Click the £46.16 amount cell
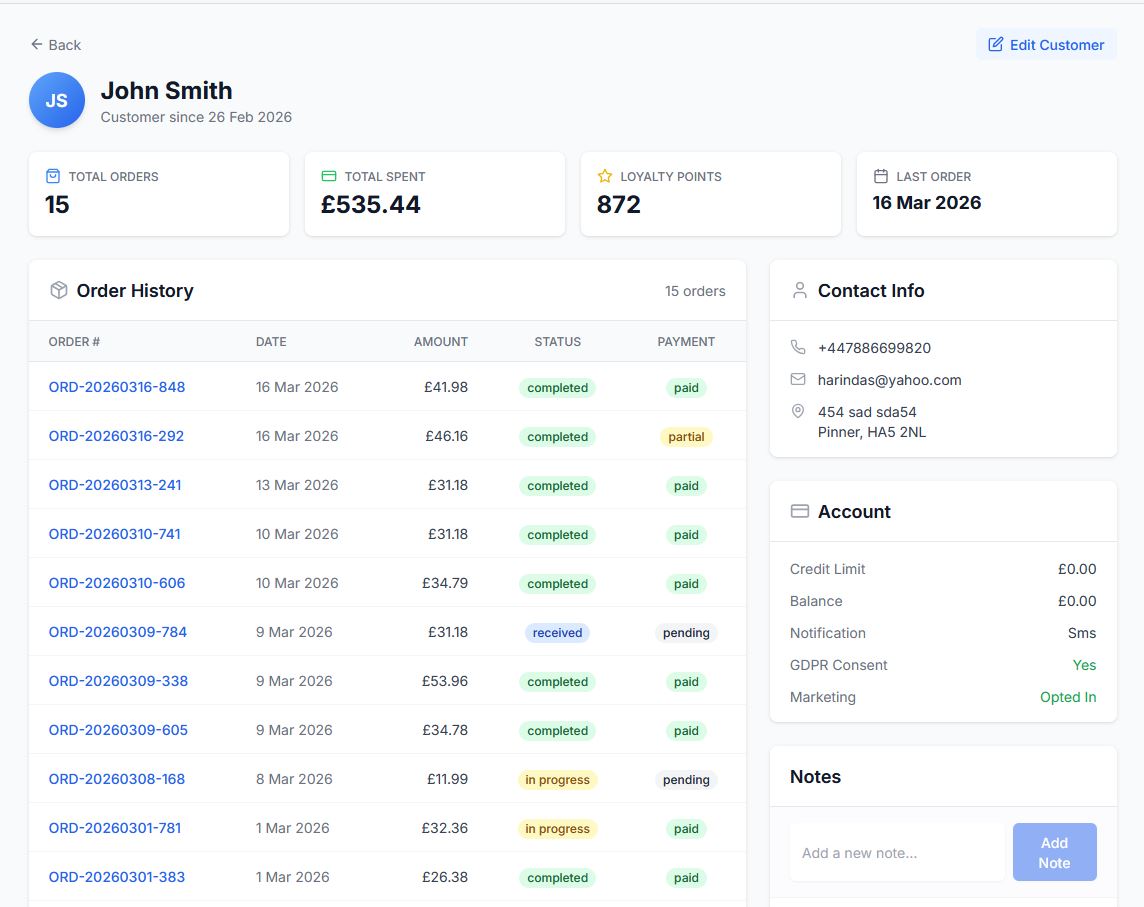Viewport: 1144px width, 907px height. (x=447, y=436)
